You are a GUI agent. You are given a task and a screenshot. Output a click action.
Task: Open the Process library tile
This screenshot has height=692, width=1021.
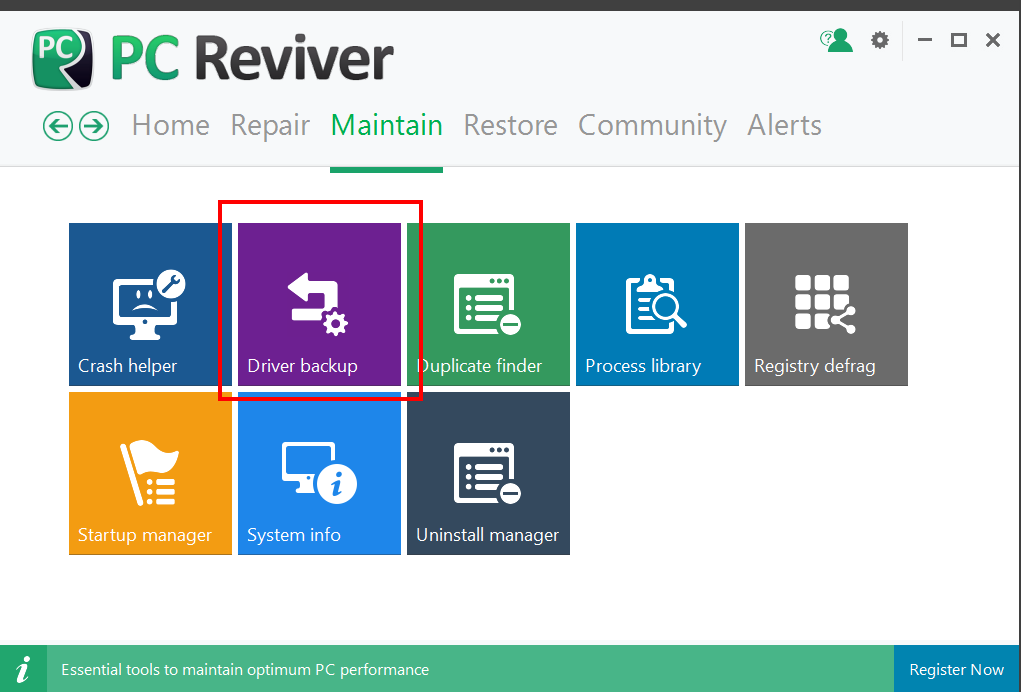click(657, 304)
